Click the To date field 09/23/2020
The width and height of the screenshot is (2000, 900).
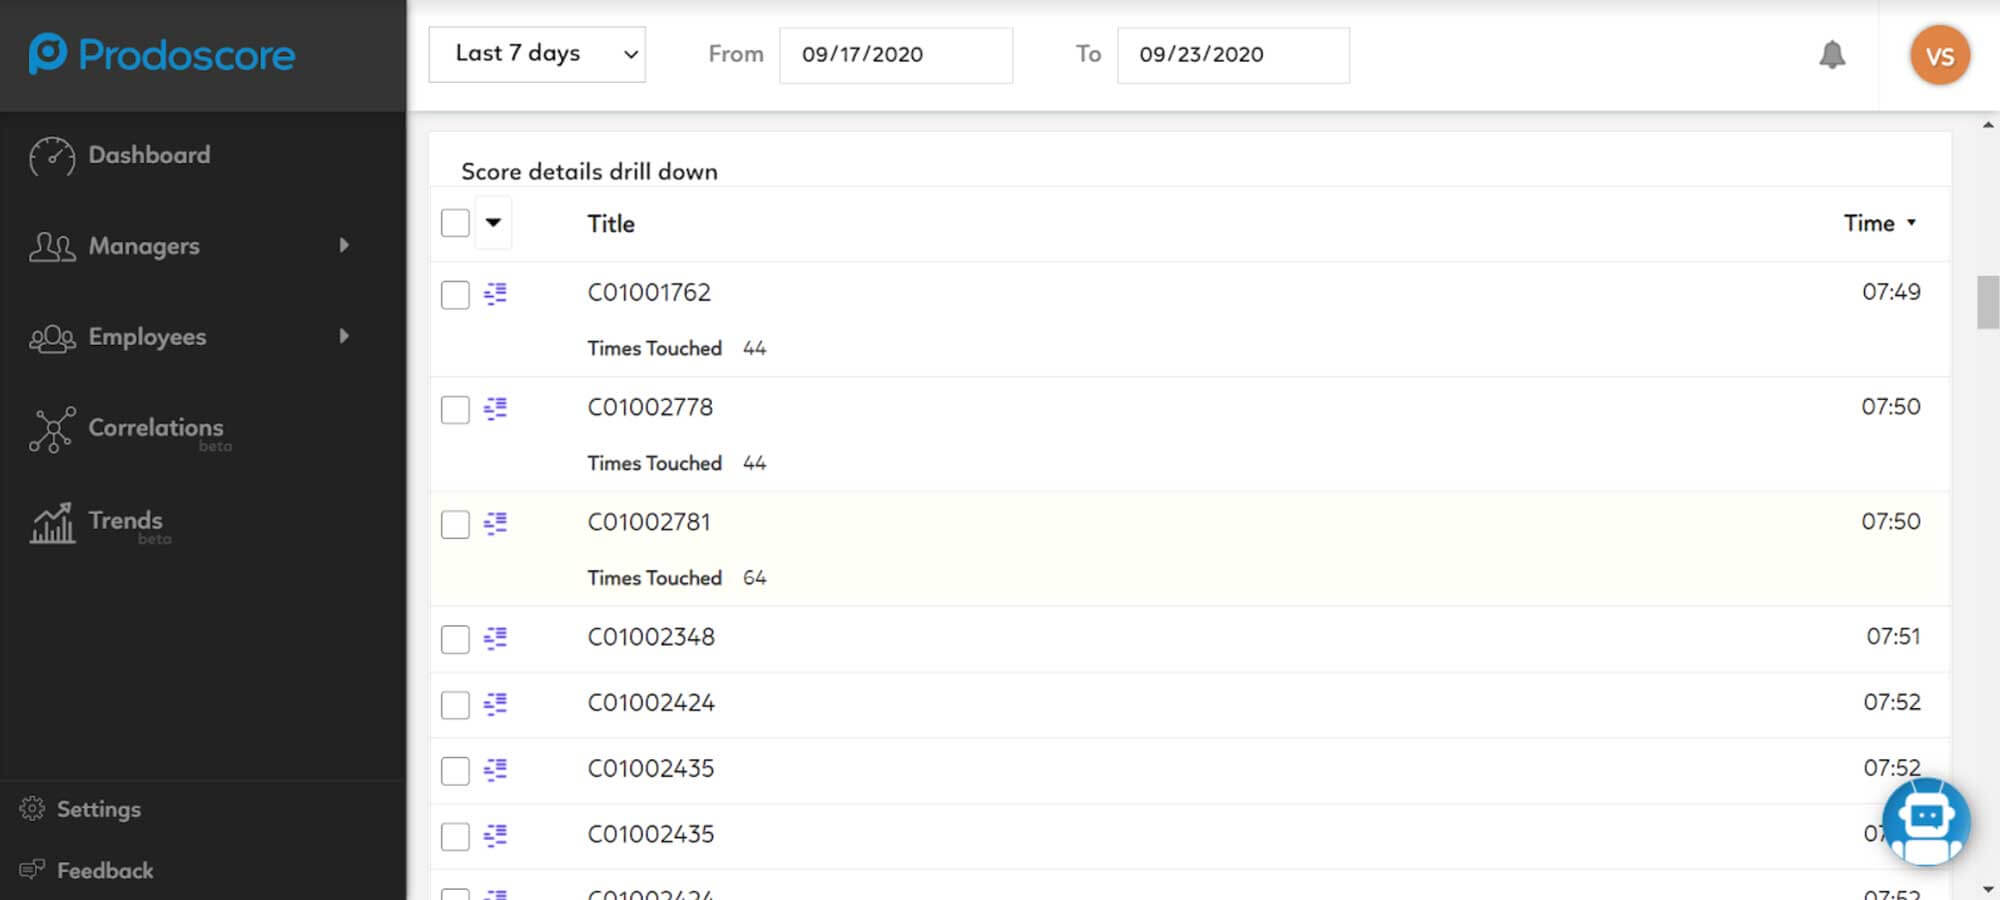[1233, 54]
